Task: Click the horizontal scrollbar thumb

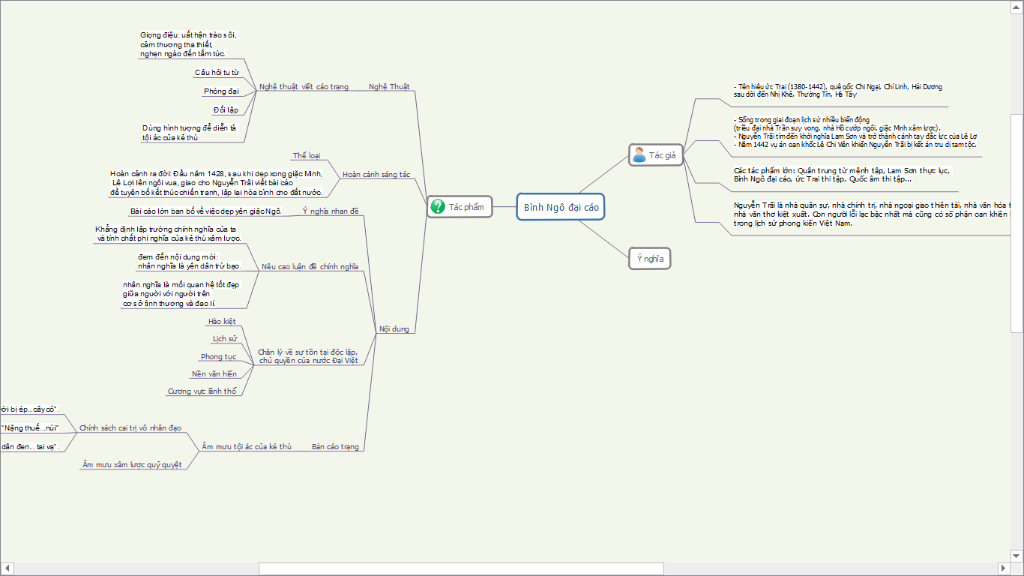Action: (461, 569)
